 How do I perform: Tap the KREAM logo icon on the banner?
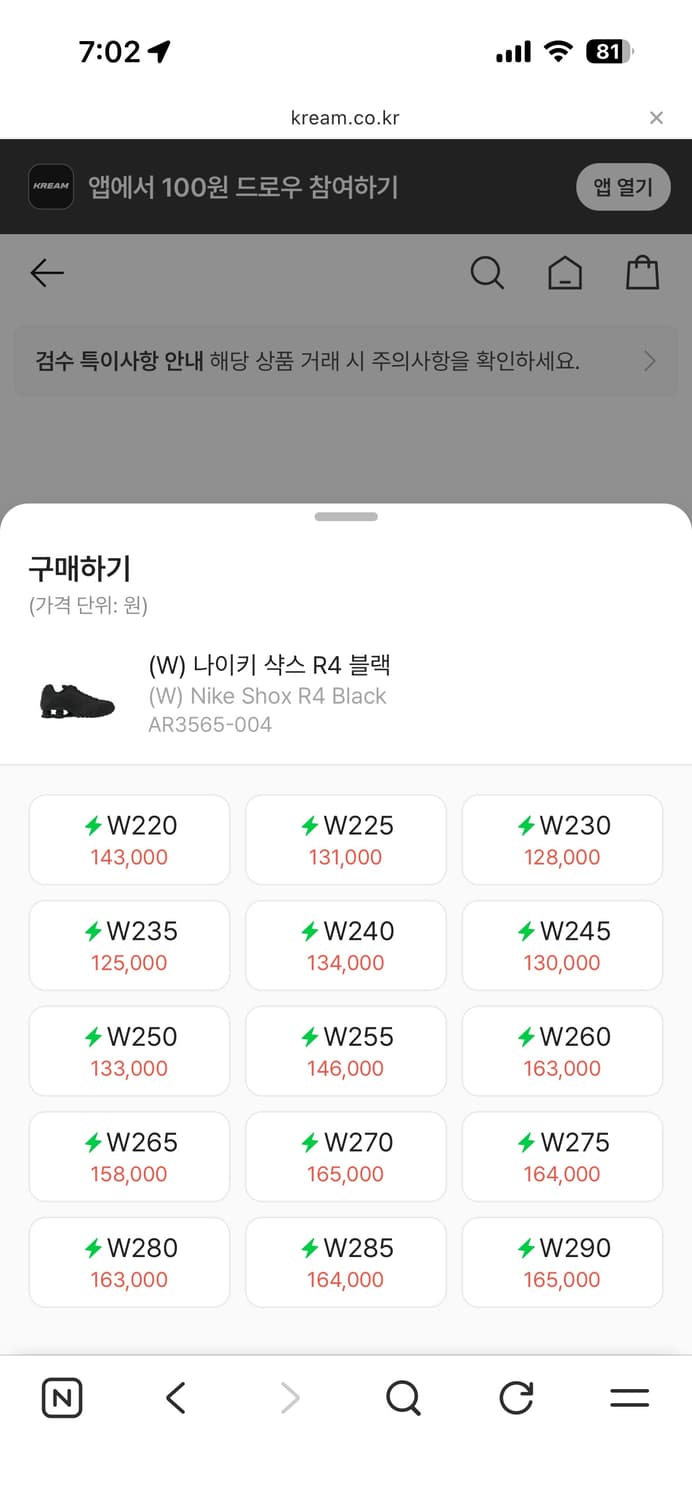click(51, 187)
